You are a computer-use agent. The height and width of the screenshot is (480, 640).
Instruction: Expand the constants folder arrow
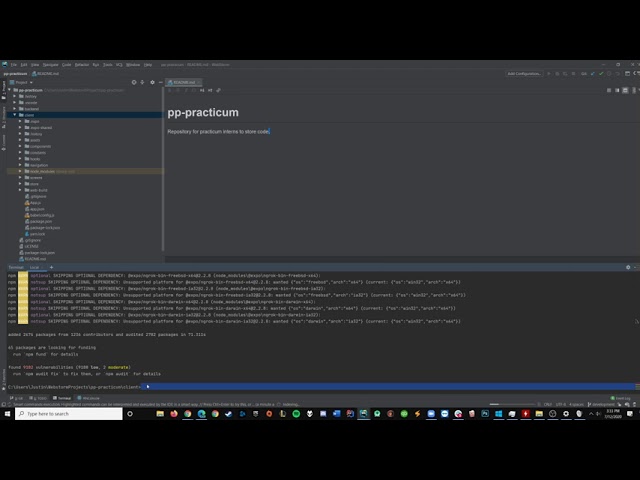[x=20, y=153]
